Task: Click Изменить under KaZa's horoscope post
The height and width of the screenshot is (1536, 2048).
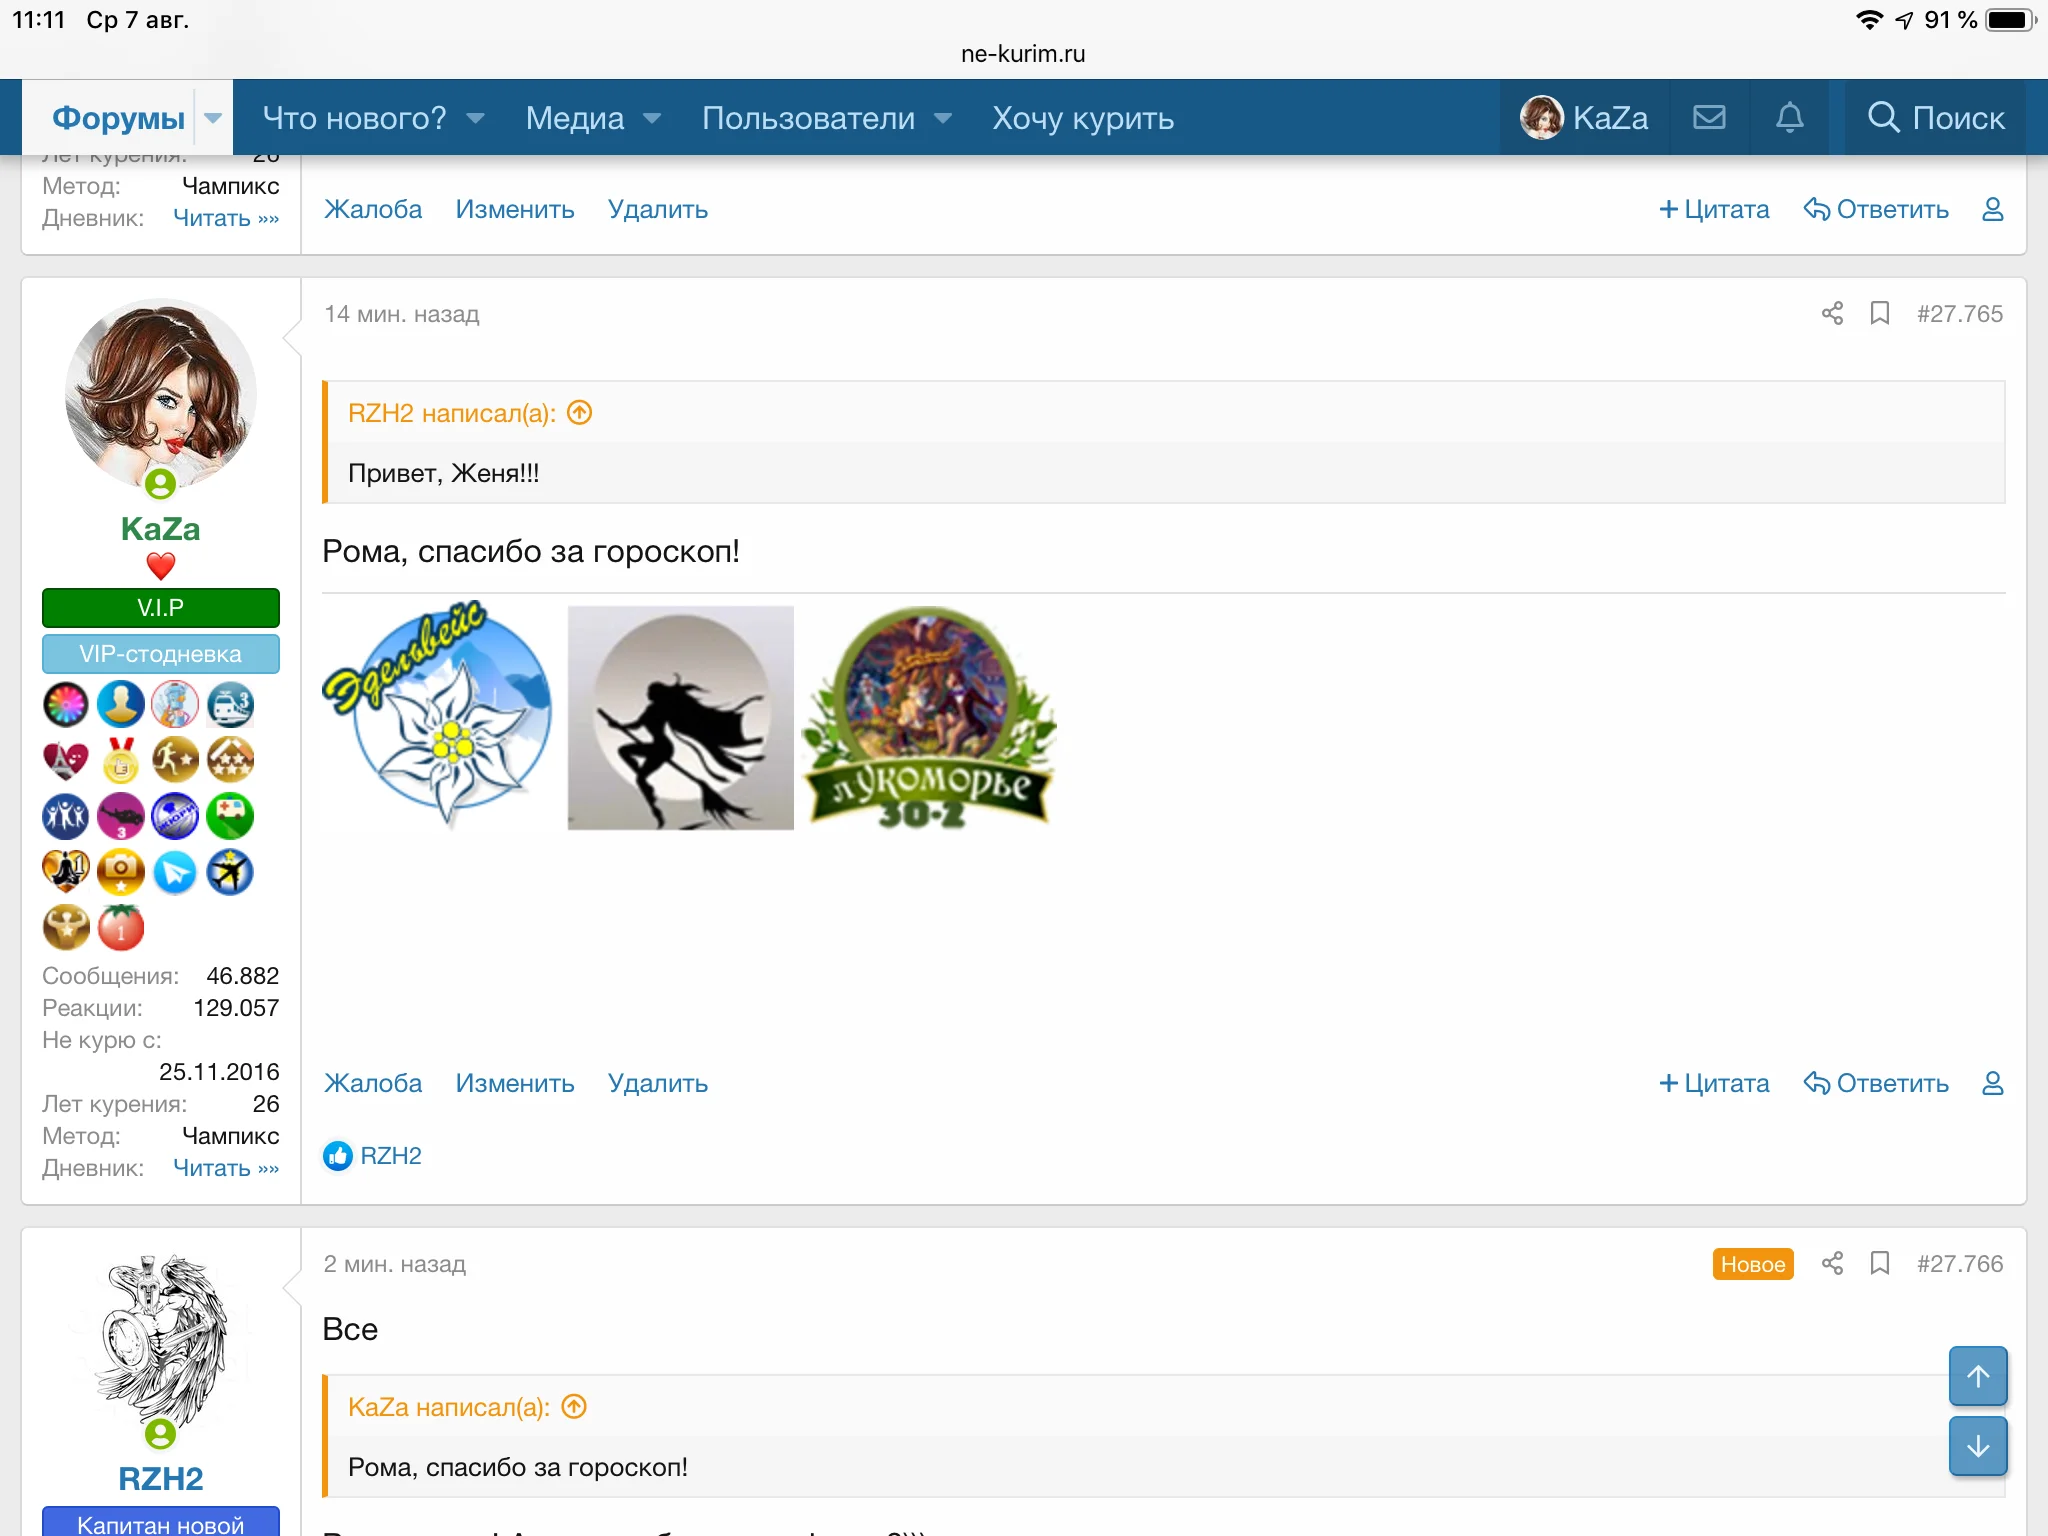Action: pos(514,1083)
